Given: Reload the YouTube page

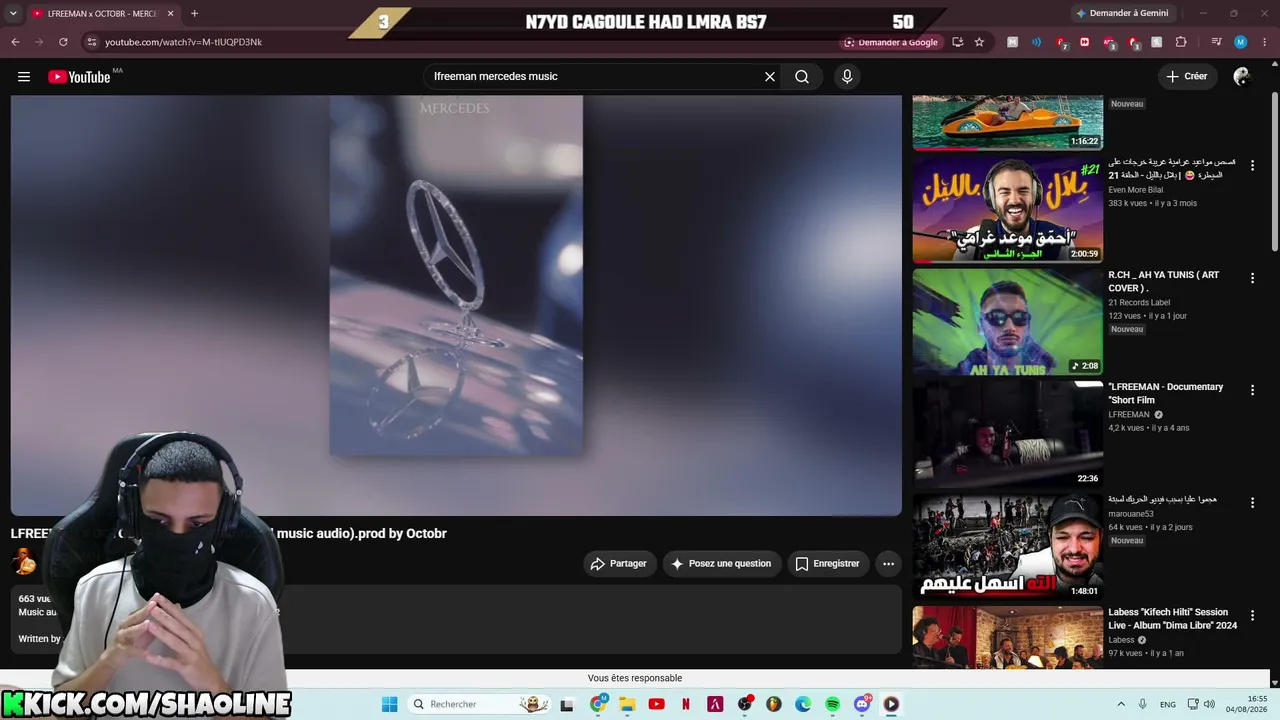Looking at the screenshot, I should 63,42.
